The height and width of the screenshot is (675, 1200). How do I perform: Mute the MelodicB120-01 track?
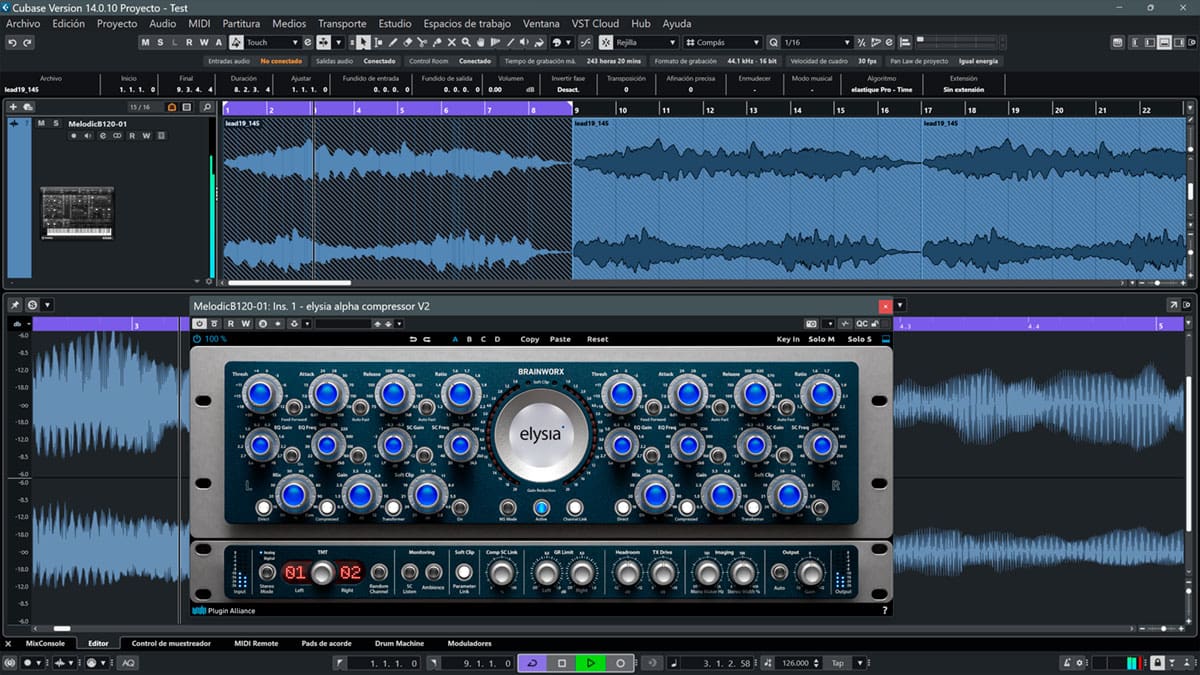42,123
